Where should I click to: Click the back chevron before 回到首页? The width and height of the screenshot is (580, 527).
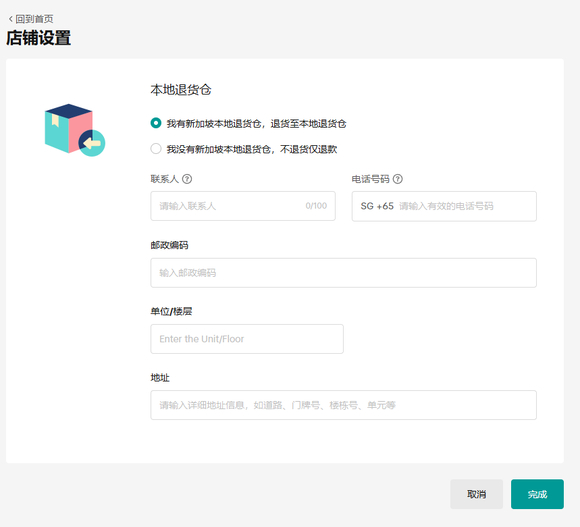(11, 18)
